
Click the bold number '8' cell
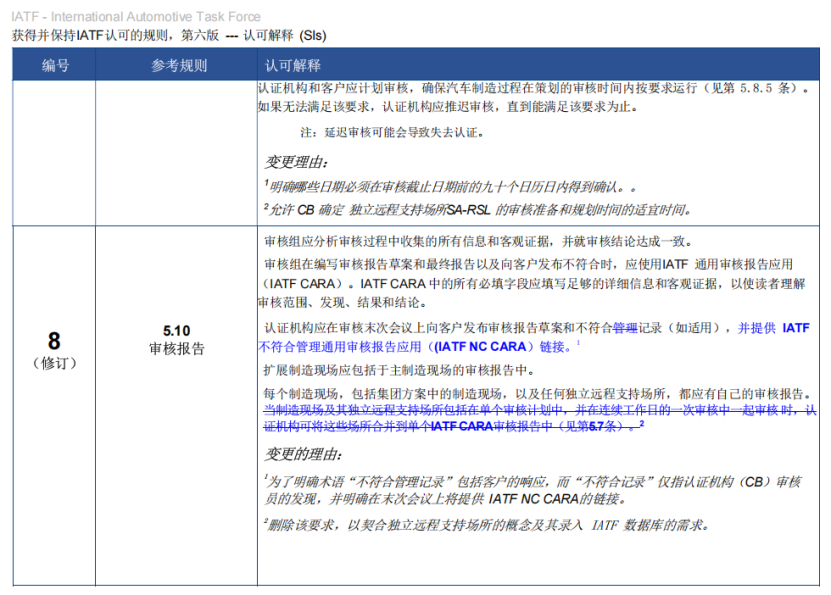point(54,341)
